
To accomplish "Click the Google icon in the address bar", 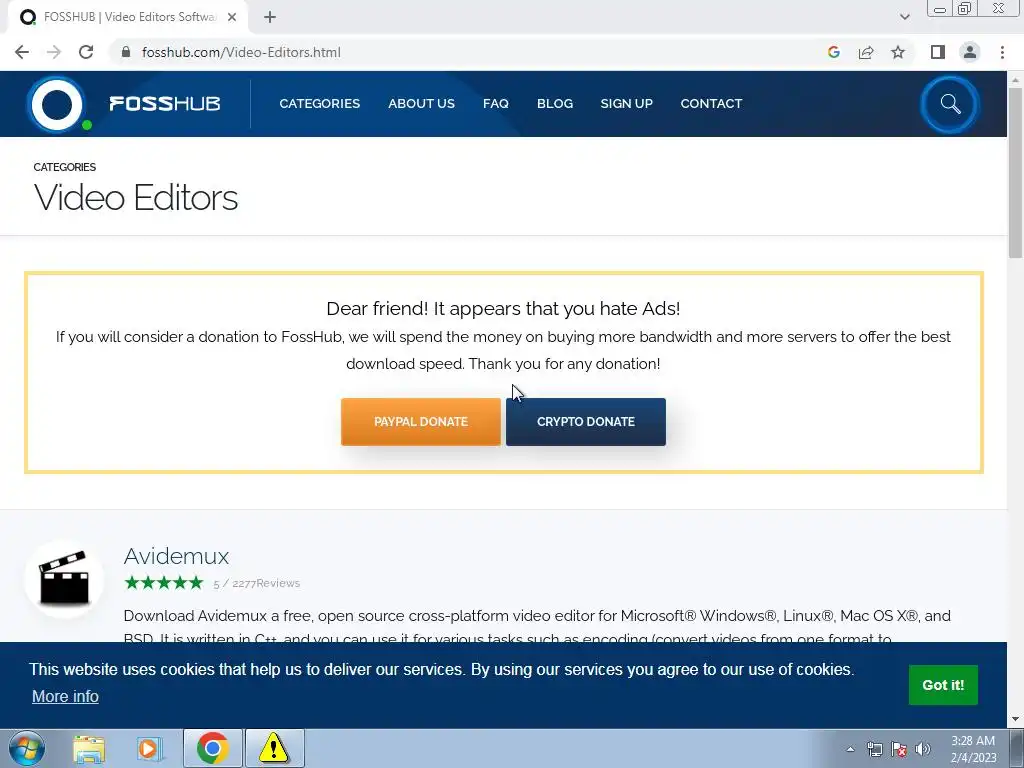I will pyautogui.click(x=833, y=52).
